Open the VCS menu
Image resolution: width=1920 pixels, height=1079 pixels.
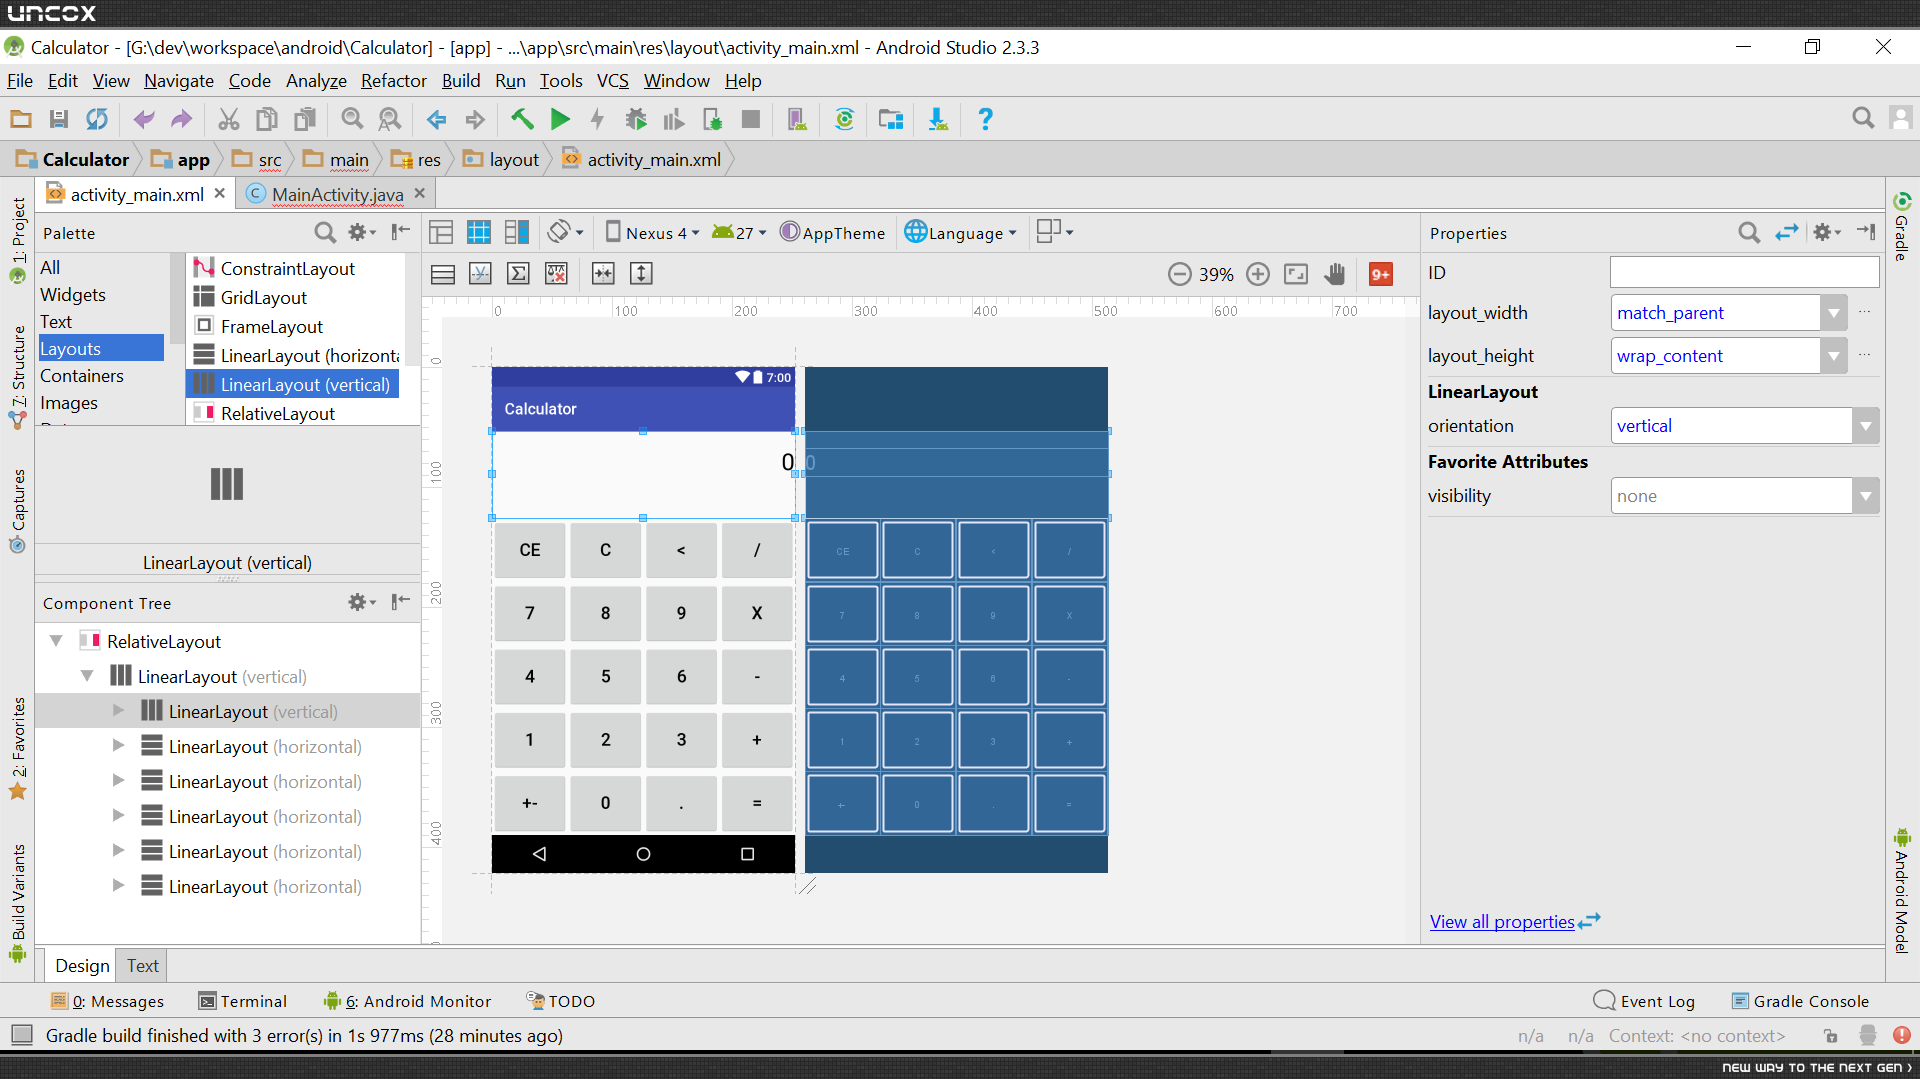pos(613,81)
